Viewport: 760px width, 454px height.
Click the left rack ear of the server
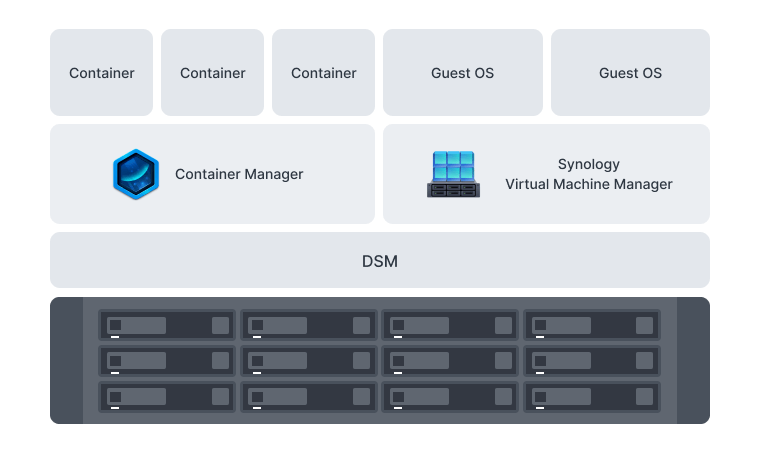[66, 360]
